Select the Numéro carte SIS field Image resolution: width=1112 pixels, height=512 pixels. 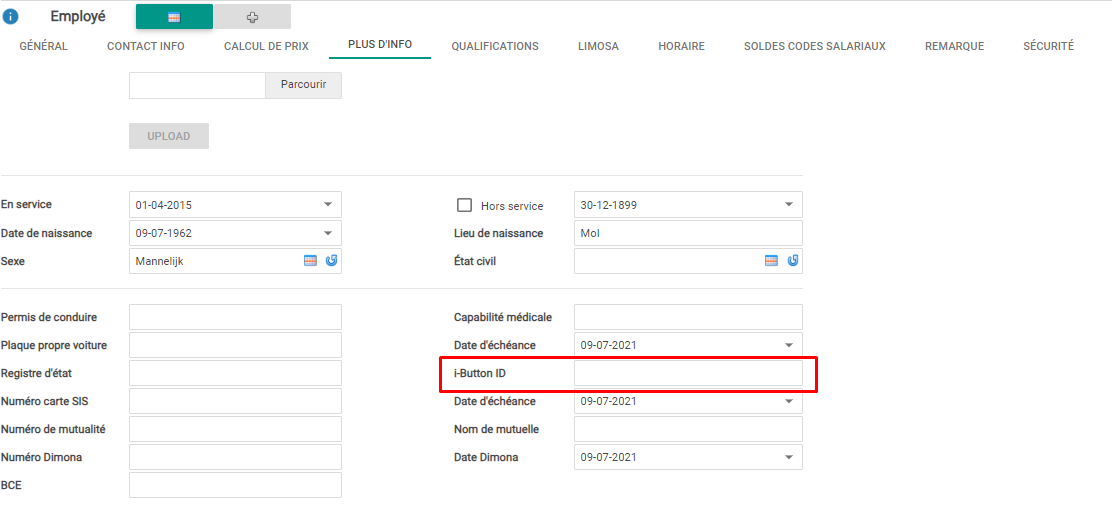pyautogui.click(x=235, y=401)
